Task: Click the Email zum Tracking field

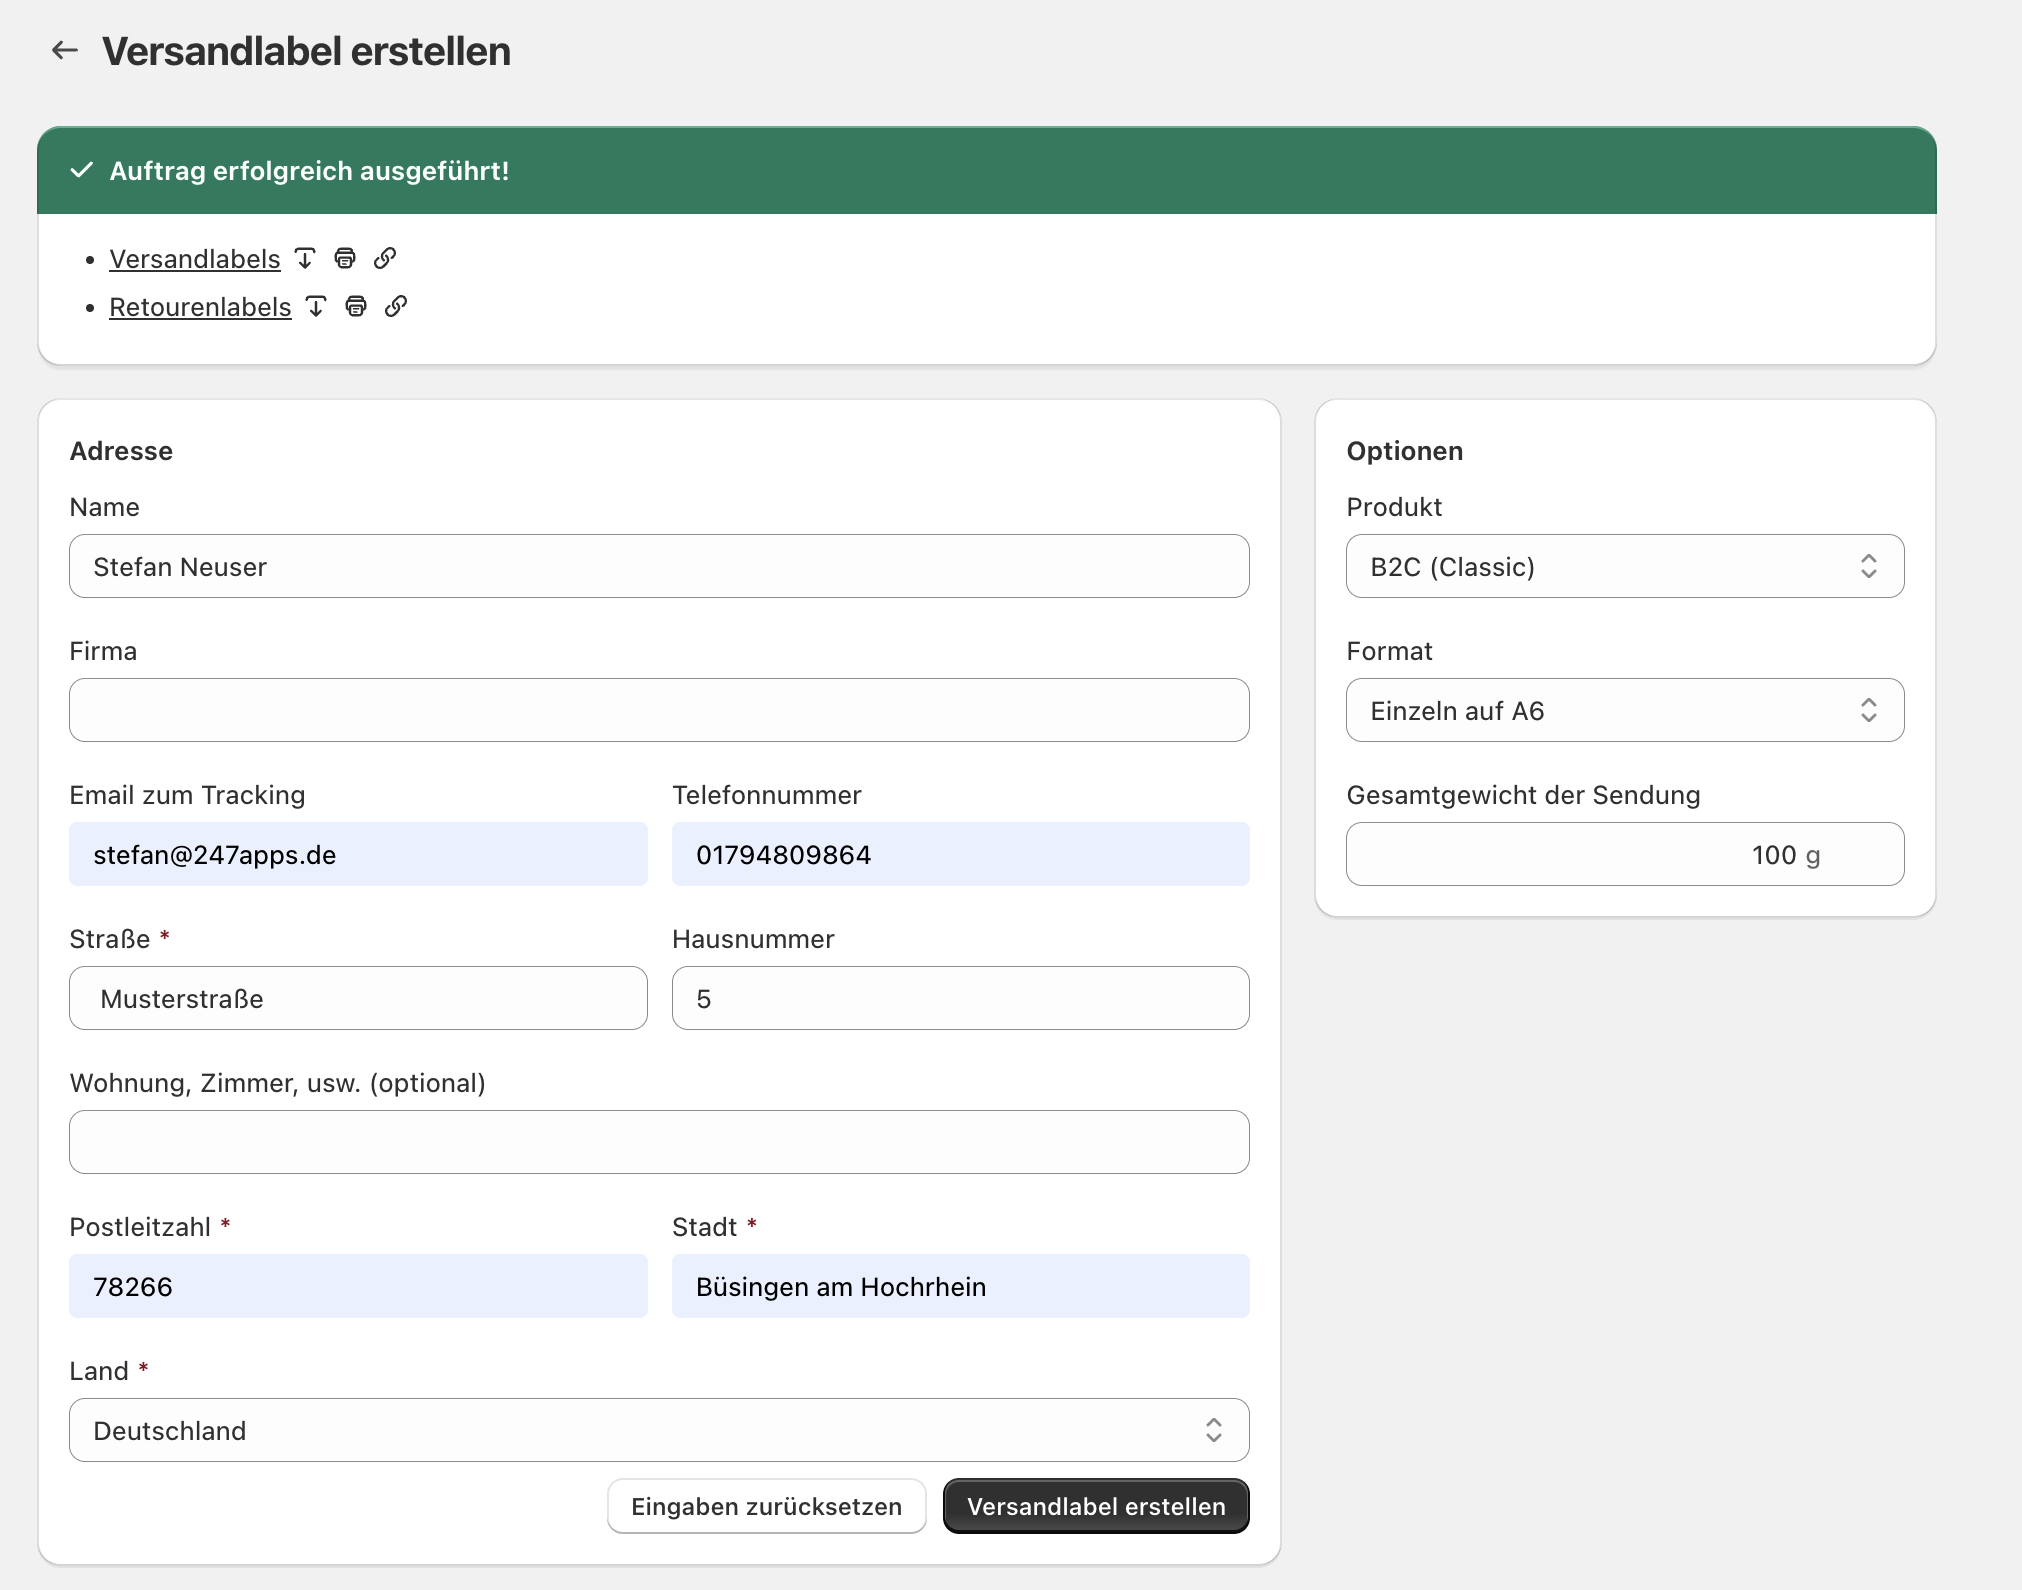Action: click(358, 854)
